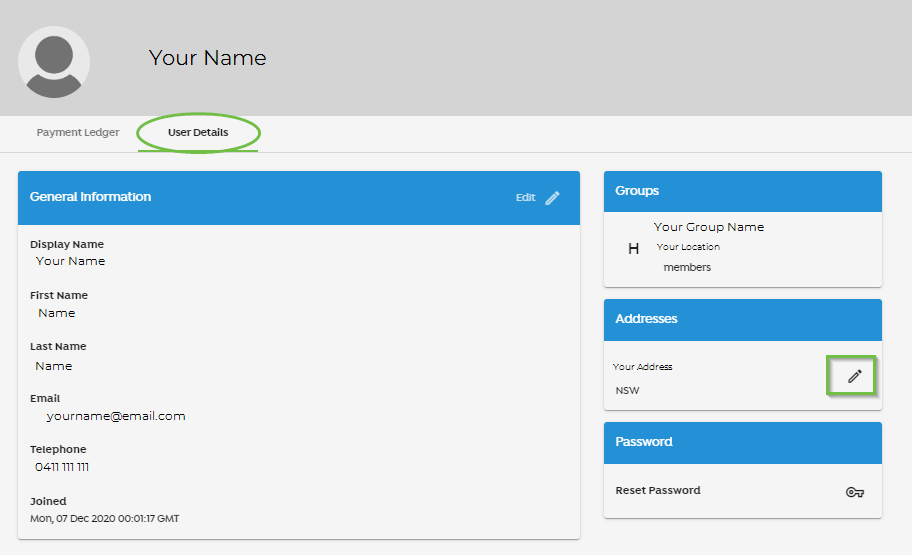912x555 pixels.
Task: Click the Your Name page heading
Action: [x=208, y=58]
